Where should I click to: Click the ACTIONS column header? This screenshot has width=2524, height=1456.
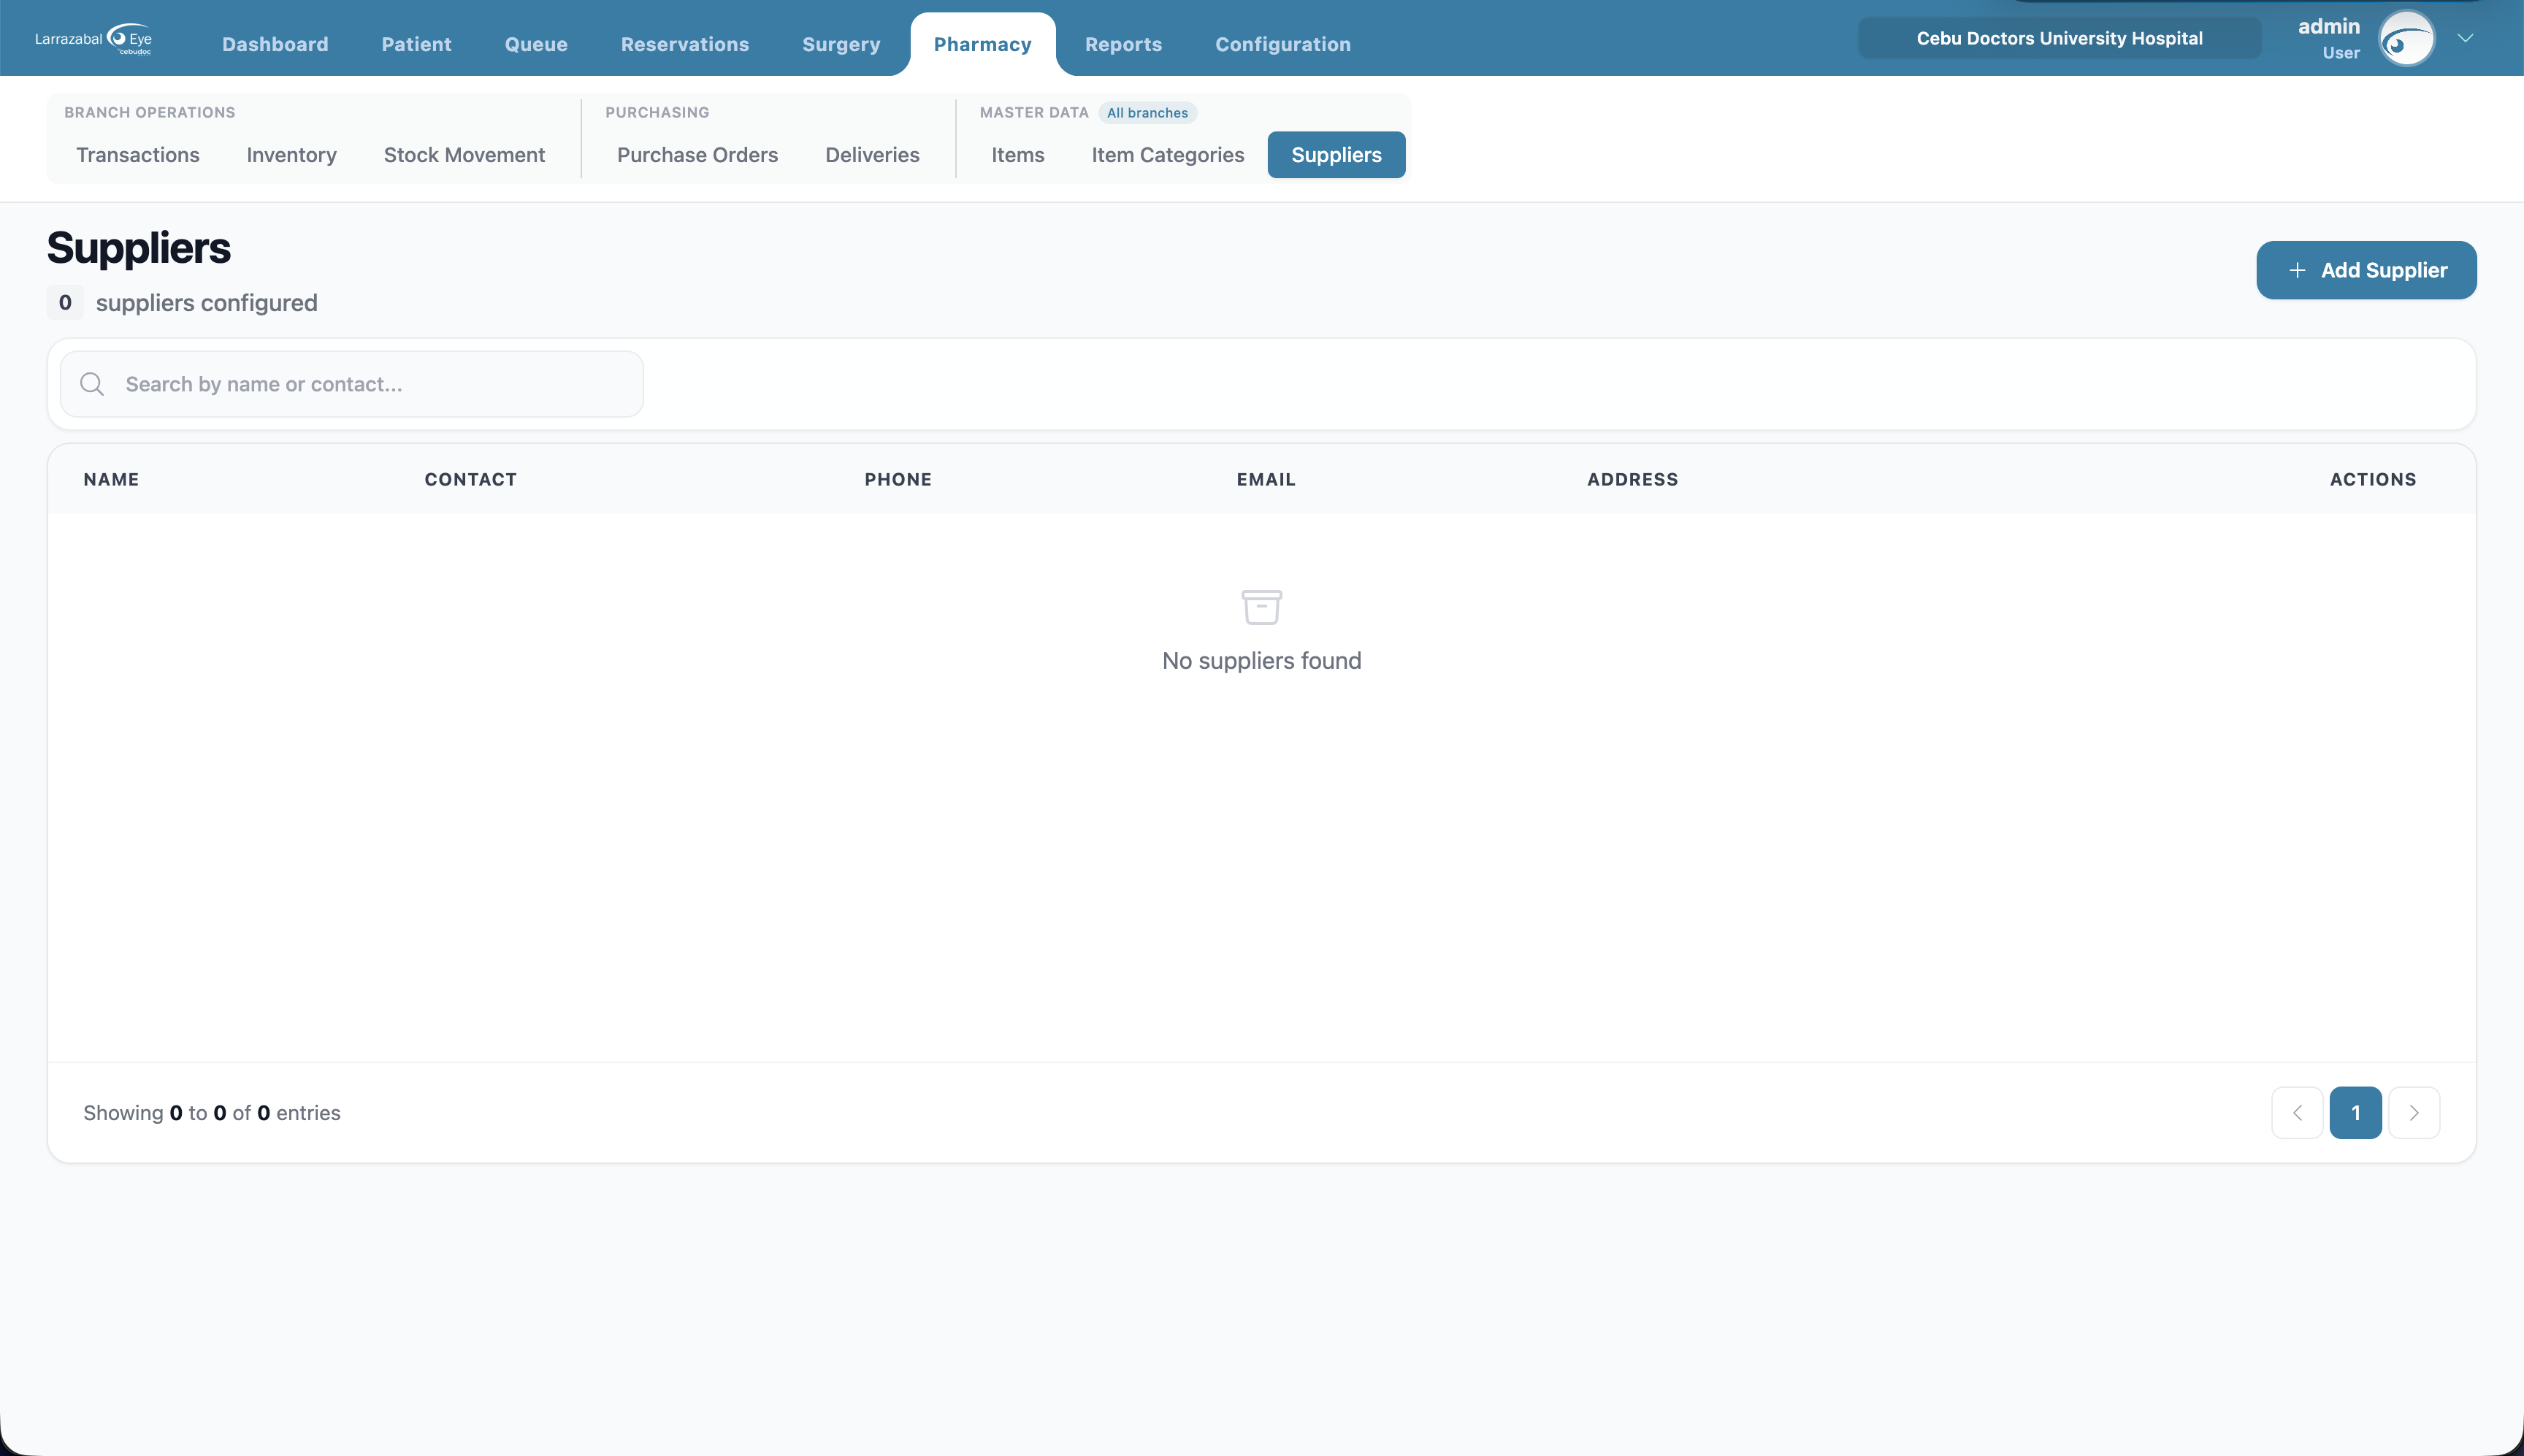click(x=2372, y=479)
